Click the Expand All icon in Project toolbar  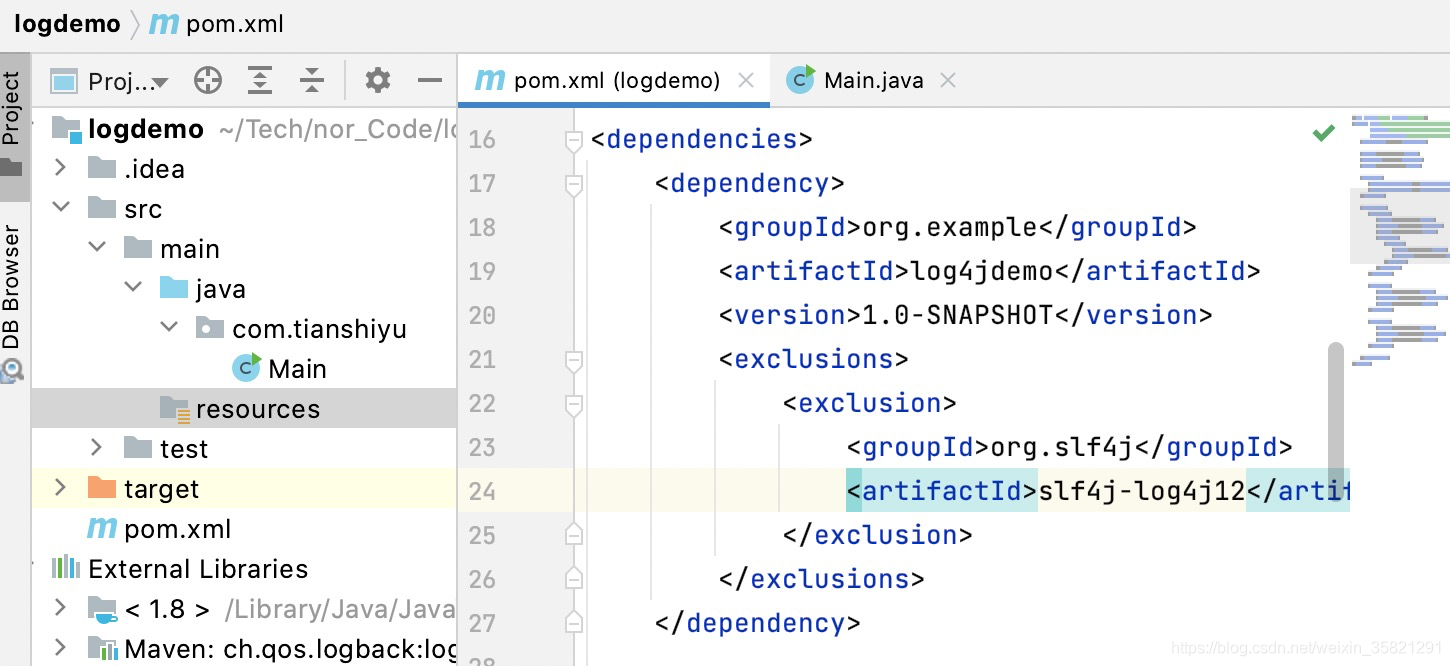point(260,81)
